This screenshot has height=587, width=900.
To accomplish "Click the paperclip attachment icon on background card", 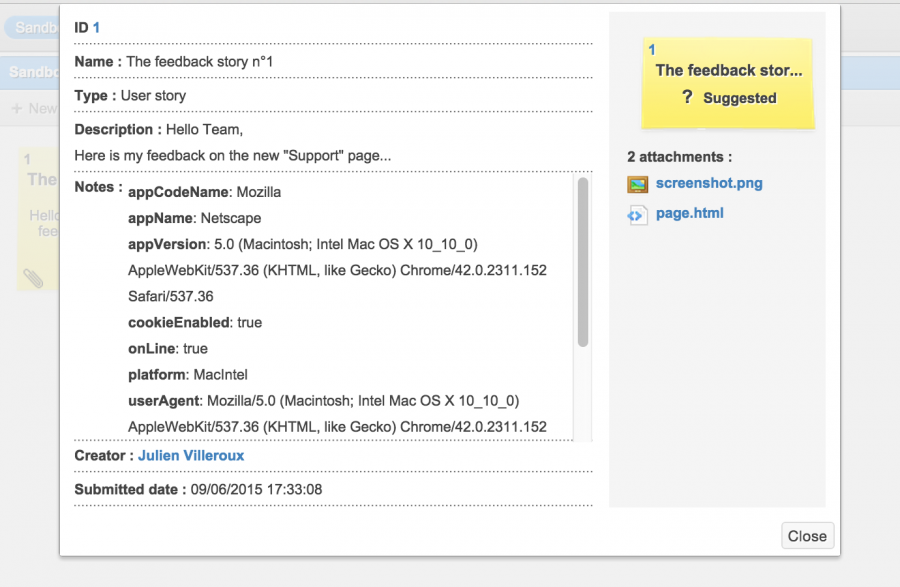I will [x=33, y=278].
